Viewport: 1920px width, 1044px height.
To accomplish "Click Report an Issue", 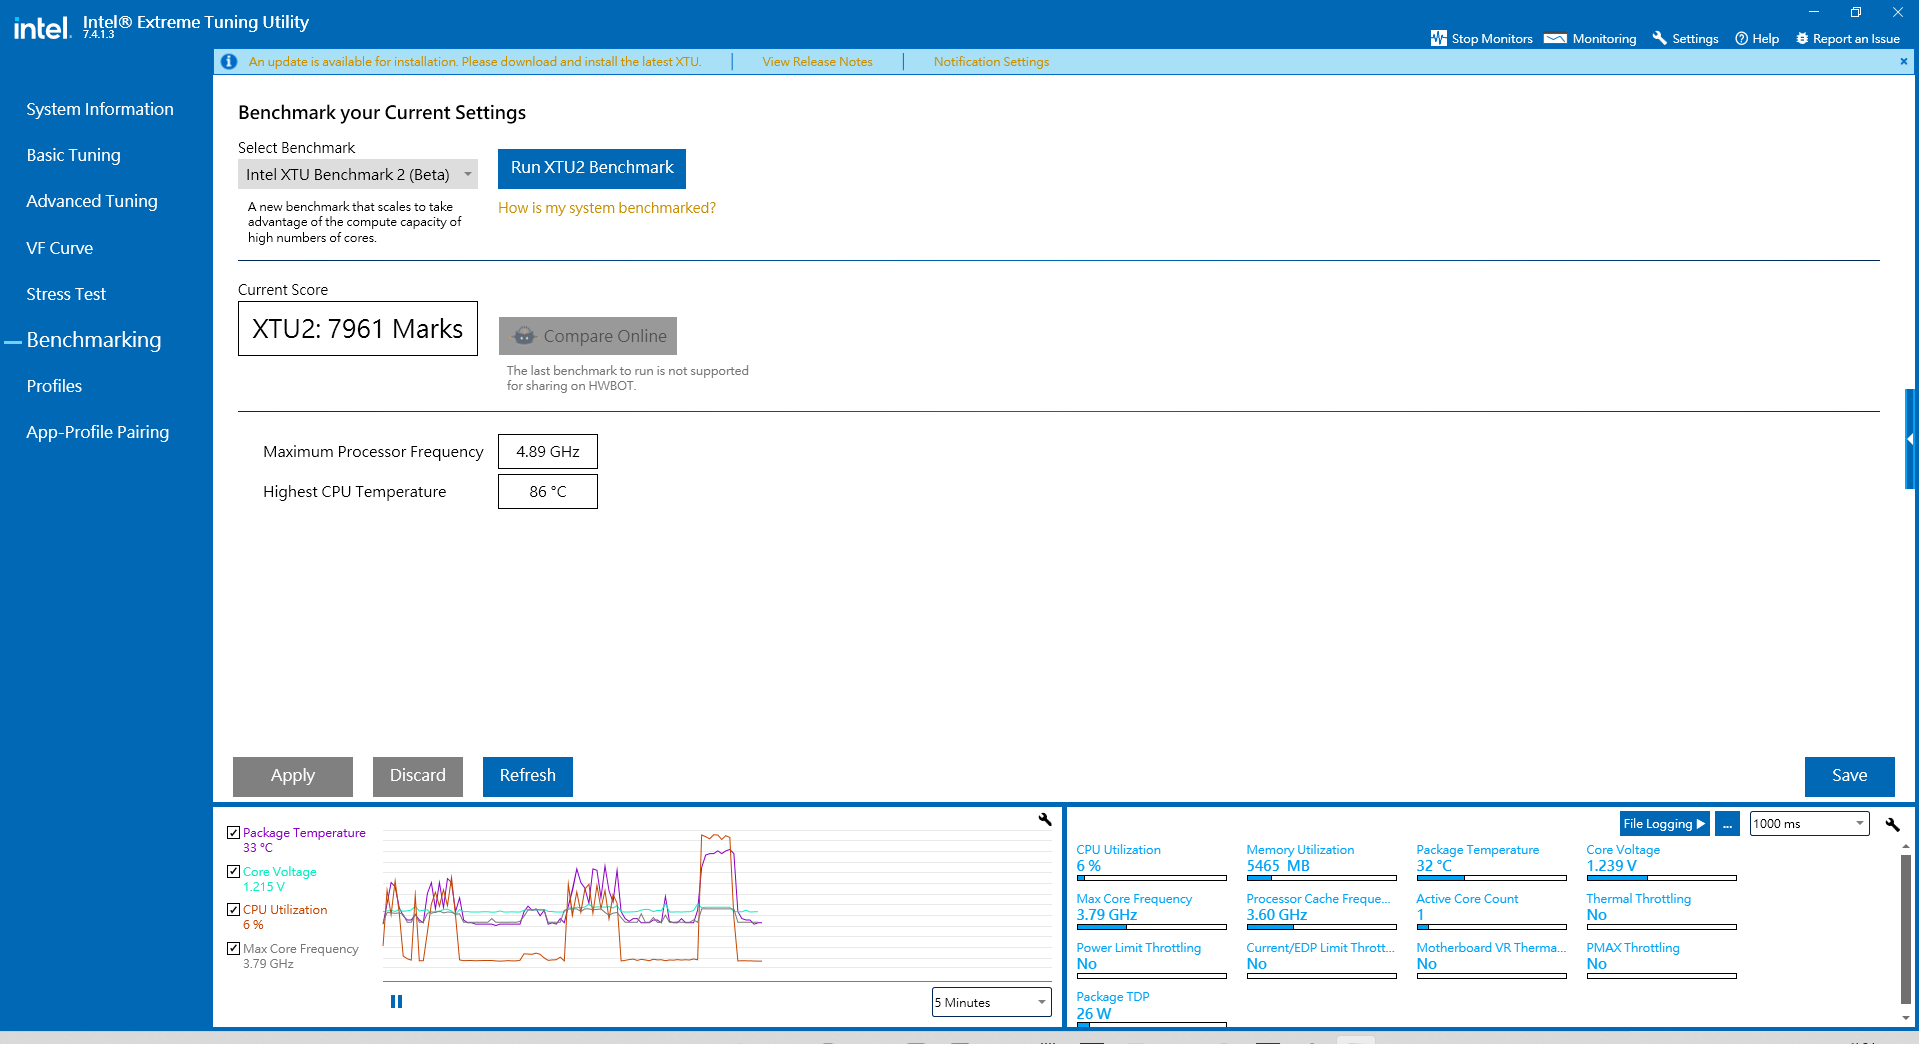I will tap(1848, 38).
